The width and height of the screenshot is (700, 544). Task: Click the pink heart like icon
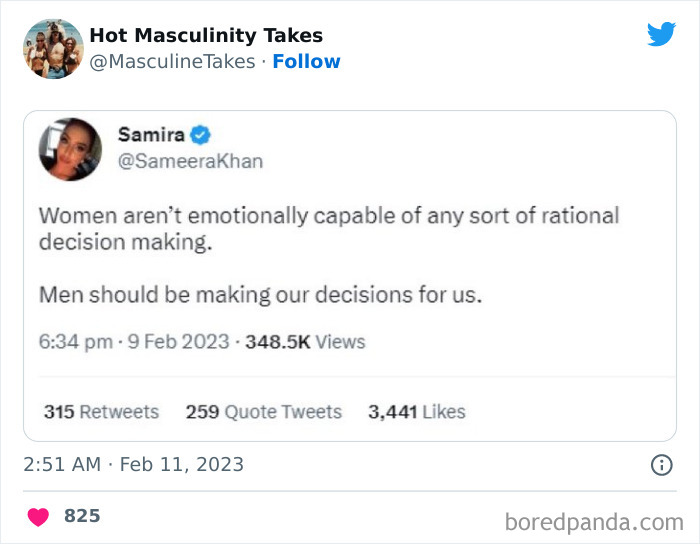(x=38, y=516)
